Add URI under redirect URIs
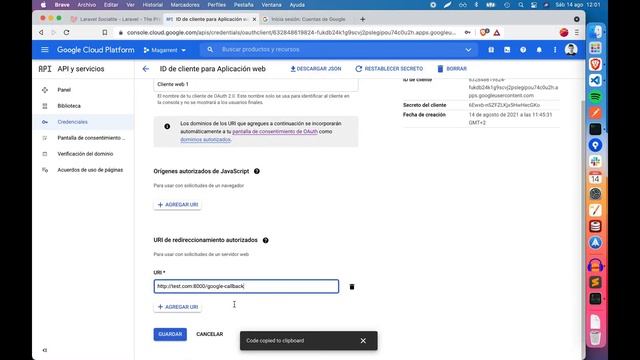Image resolution: width=640 pixels, height=360 pixels. pos(178,307)
